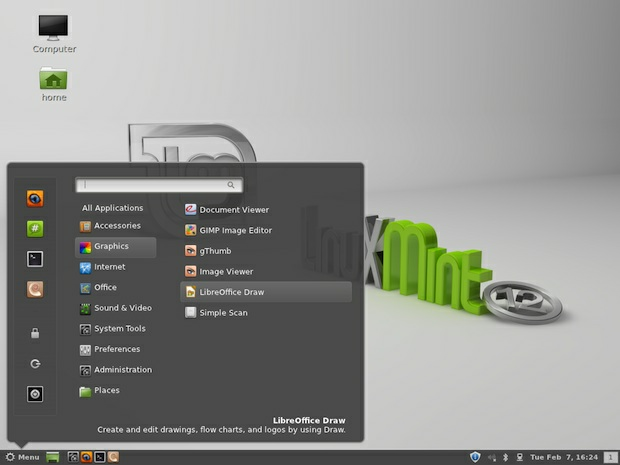Open the System Tools category

[113, 329]
